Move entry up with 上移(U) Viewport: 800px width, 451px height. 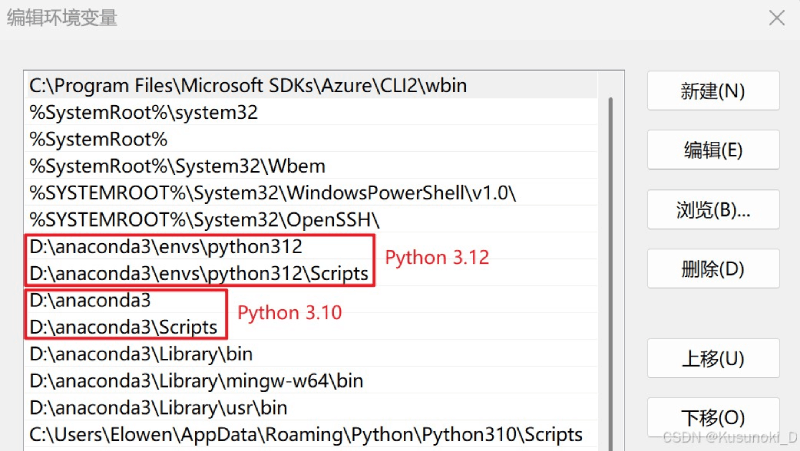[713, 358]
